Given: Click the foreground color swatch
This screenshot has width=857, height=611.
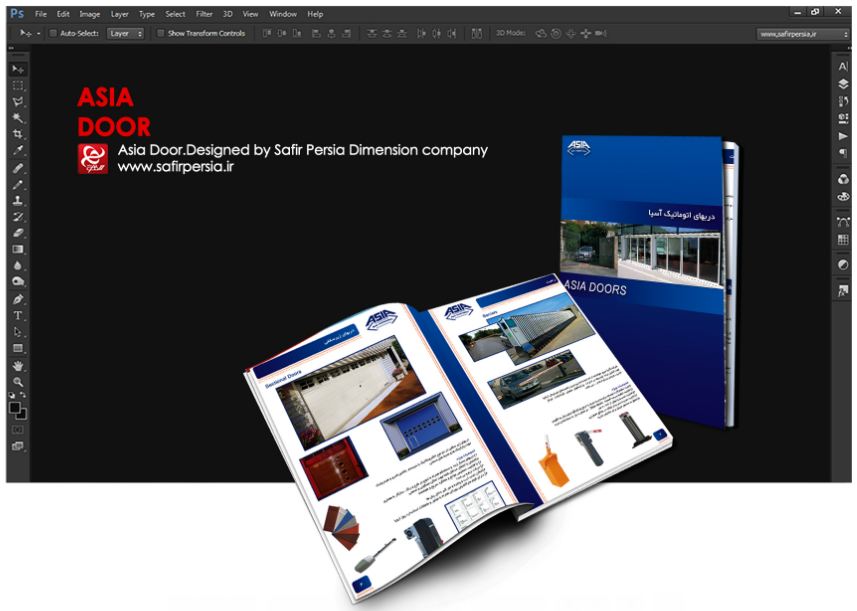Looking at the screenshot, I should pyautogui.click(x=16, y=406).
